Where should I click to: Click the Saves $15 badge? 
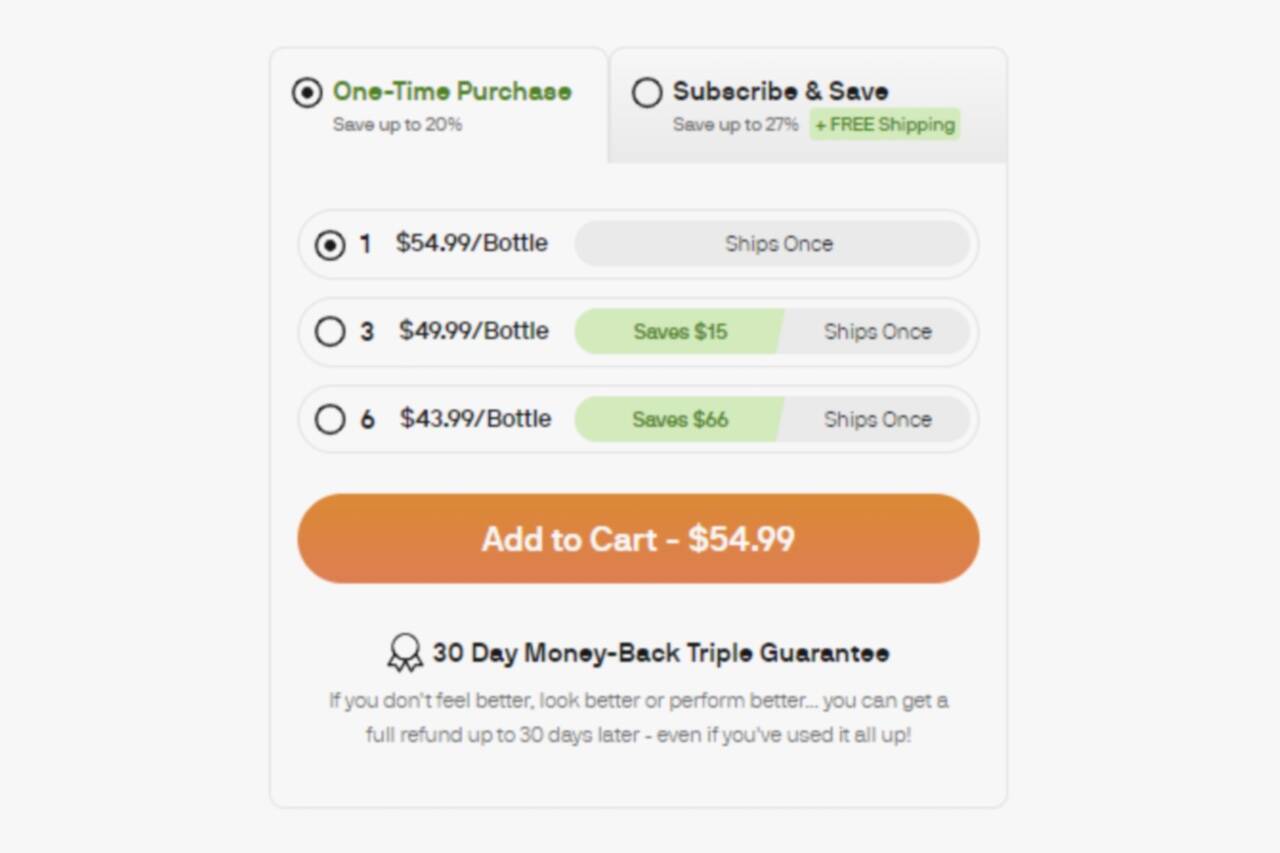point(680,332)
